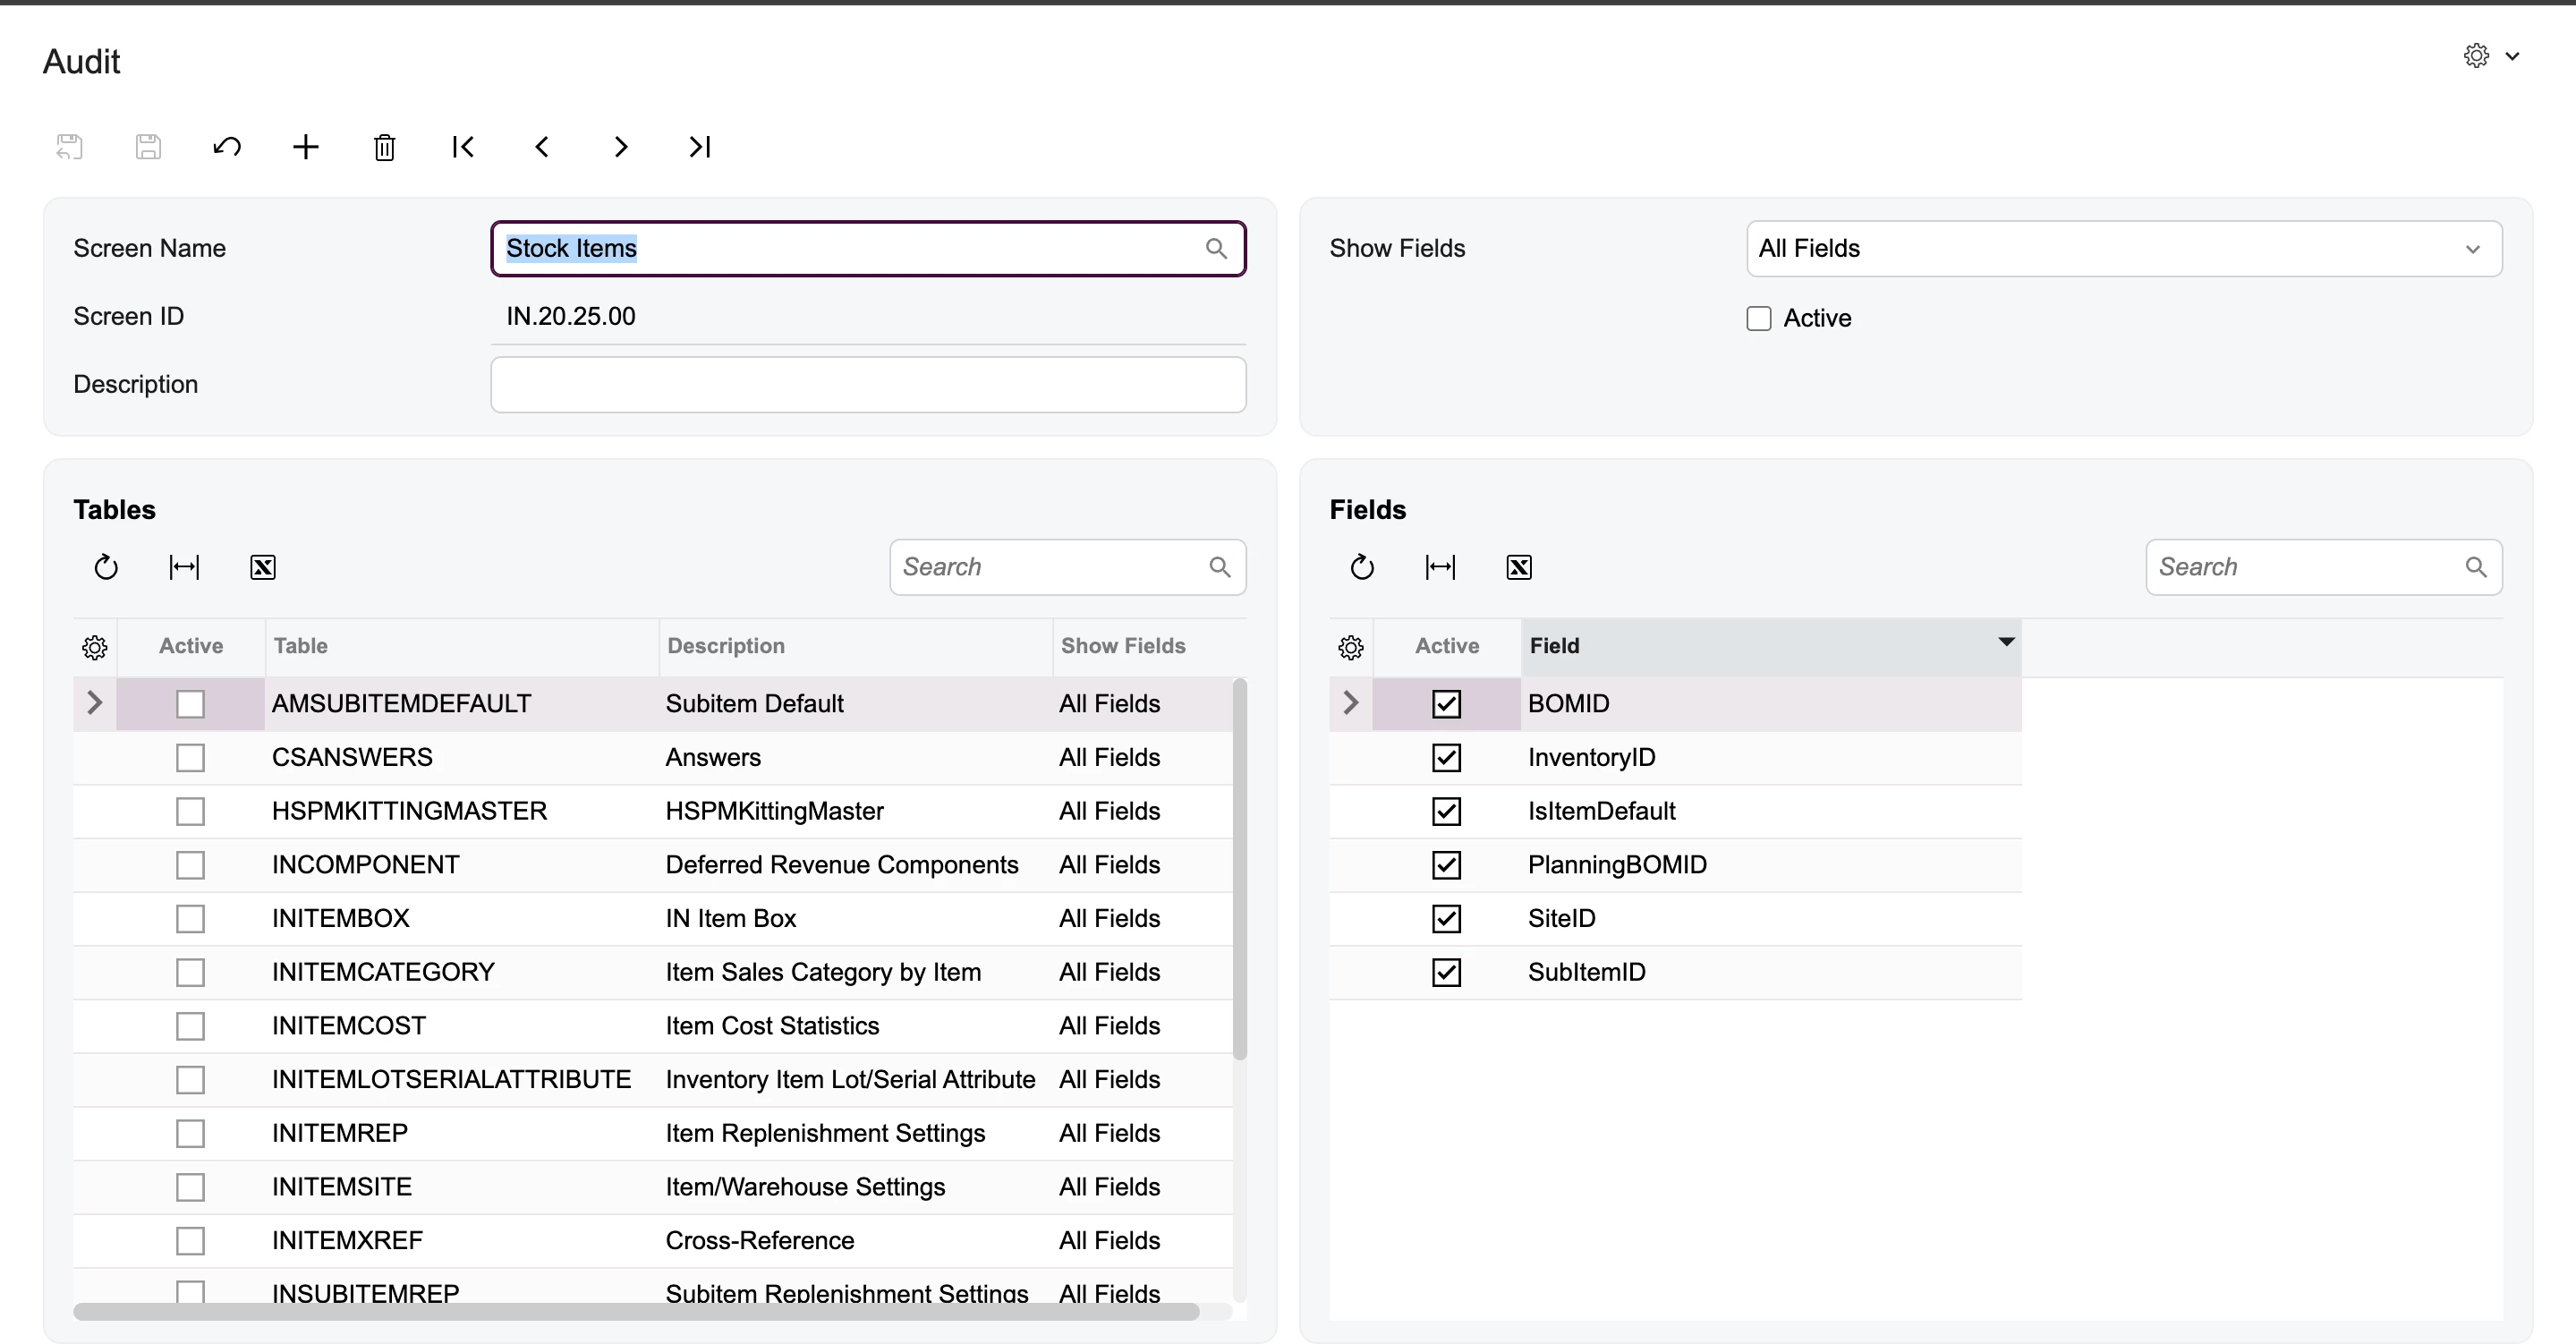Fit columns in Tables grid
Screen dimensions: 2576x1344
click(184, 567)
